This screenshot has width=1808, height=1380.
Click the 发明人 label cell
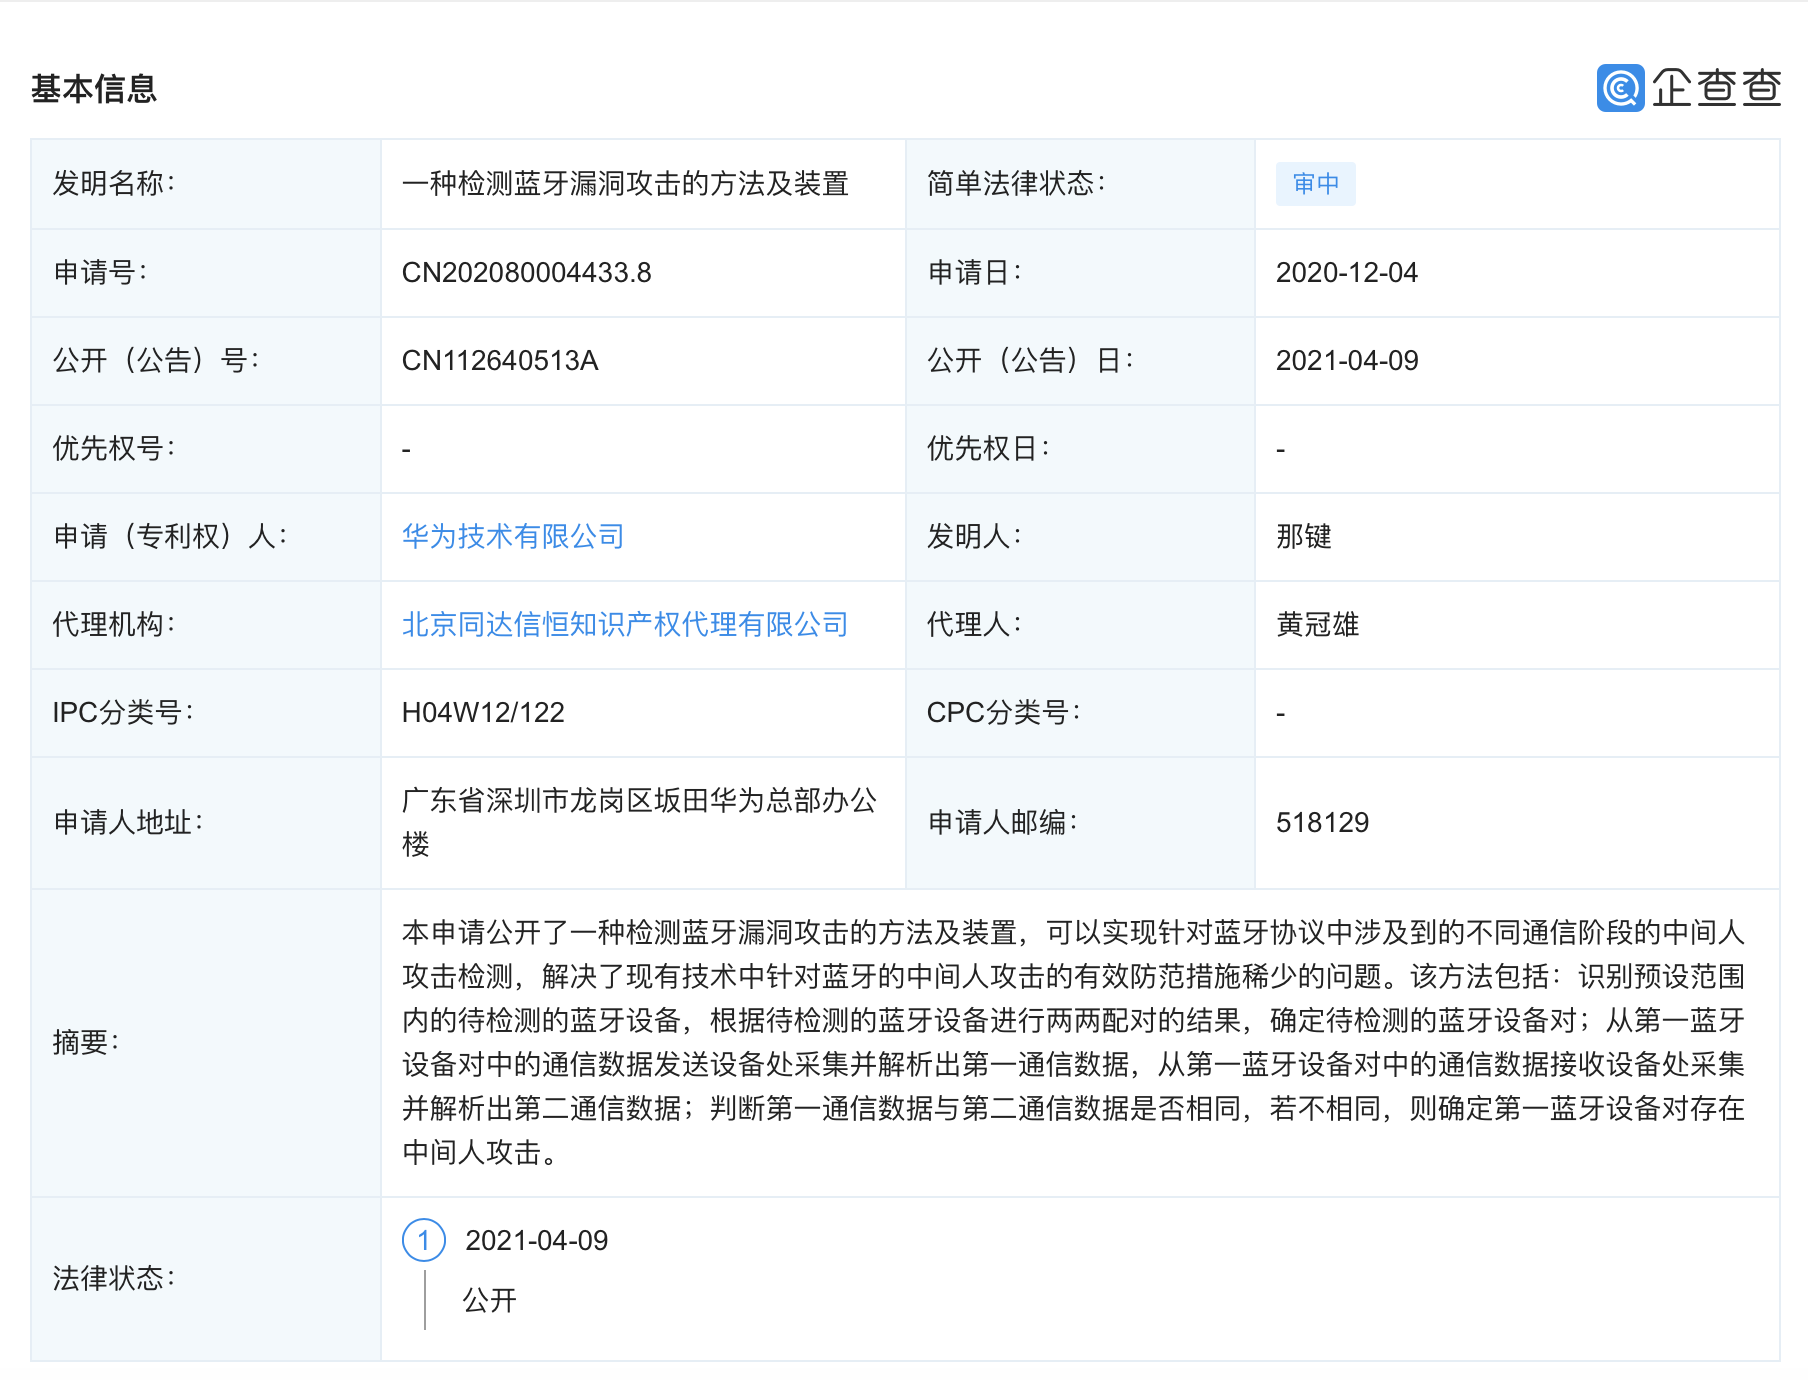pyautogui.click(x=1080, y=537)
